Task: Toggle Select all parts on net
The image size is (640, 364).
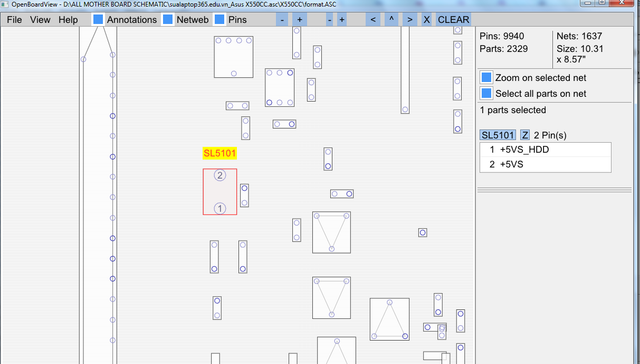Action: click(x=486, y=93)
